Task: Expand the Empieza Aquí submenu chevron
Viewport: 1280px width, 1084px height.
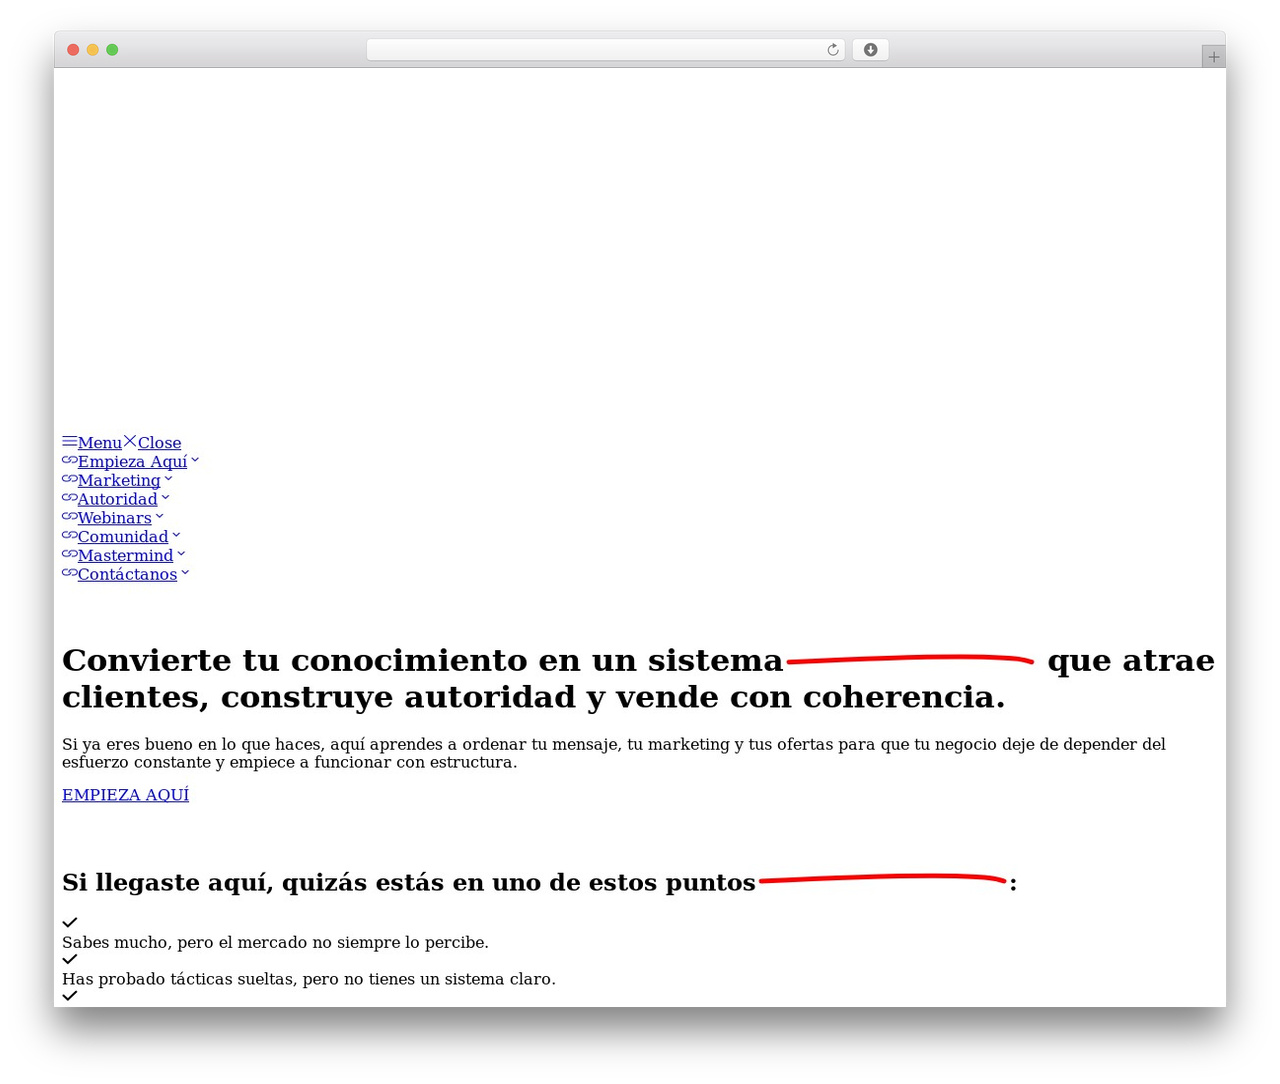Action: pos(195,460)
